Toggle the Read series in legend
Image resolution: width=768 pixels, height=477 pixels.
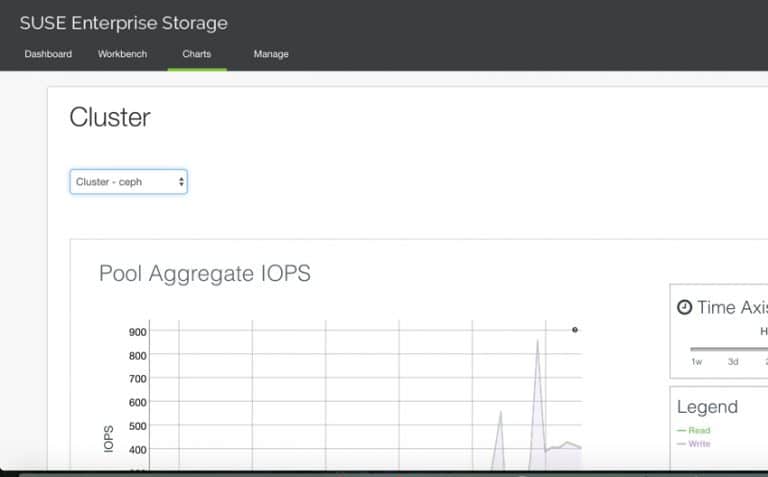699,430
